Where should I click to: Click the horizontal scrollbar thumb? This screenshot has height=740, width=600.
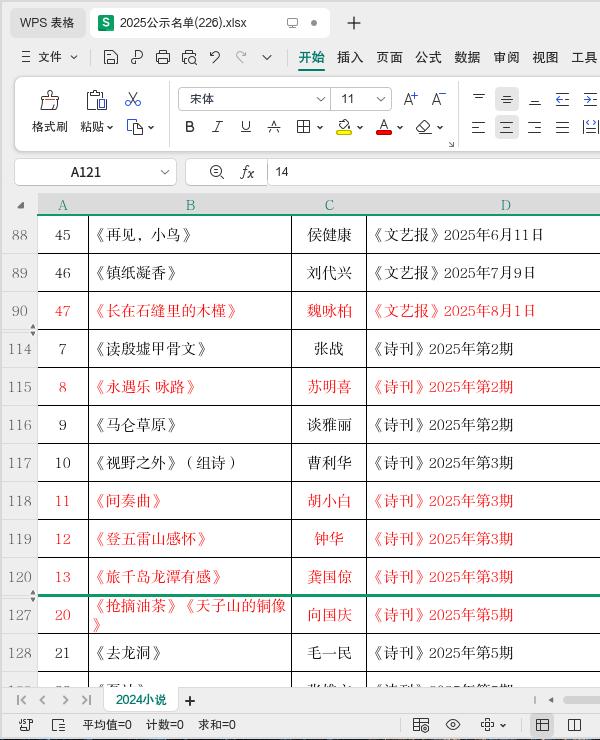[x=582, y=700]
